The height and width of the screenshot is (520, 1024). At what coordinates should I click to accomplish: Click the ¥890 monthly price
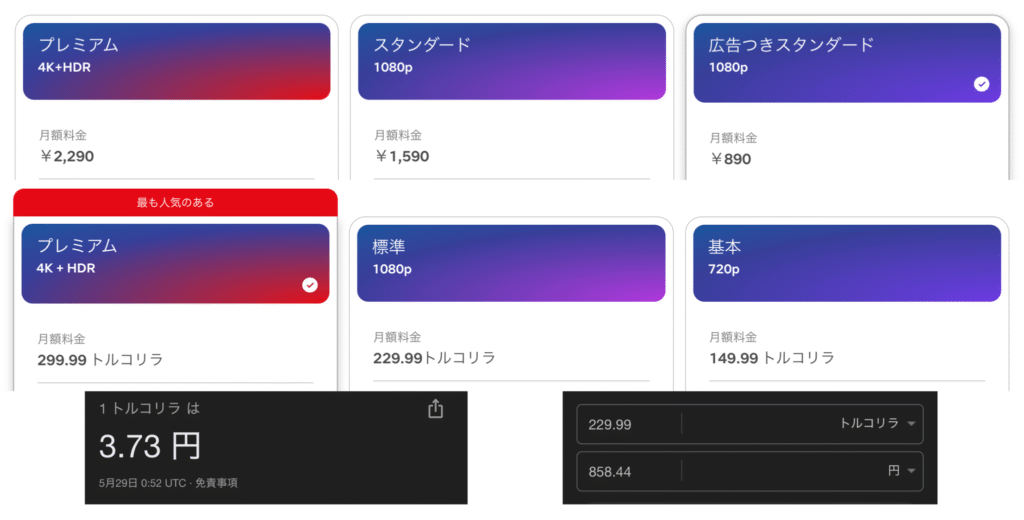(x=730, y=159)
